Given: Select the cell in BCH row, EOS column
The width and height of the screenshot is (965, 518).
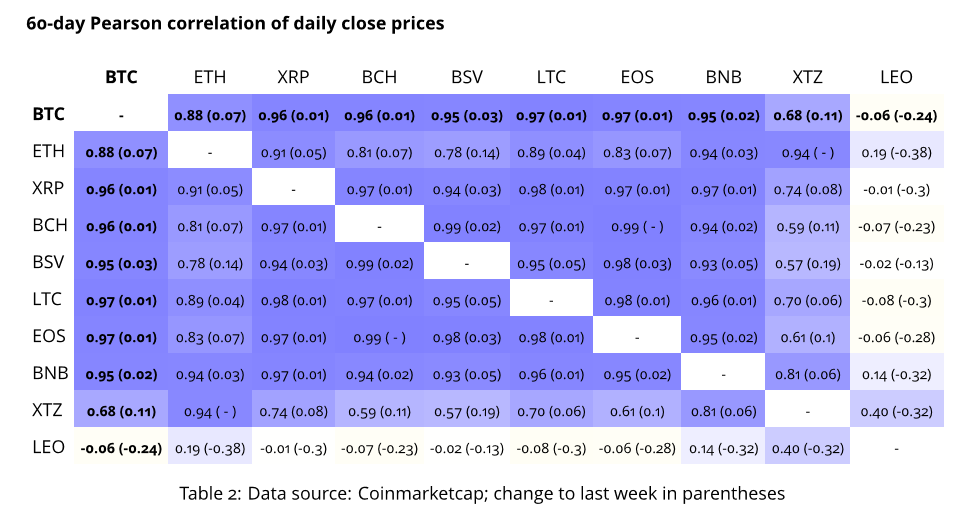Looking at the screenshot, I should pyautogui.click(x=638, y=226).
